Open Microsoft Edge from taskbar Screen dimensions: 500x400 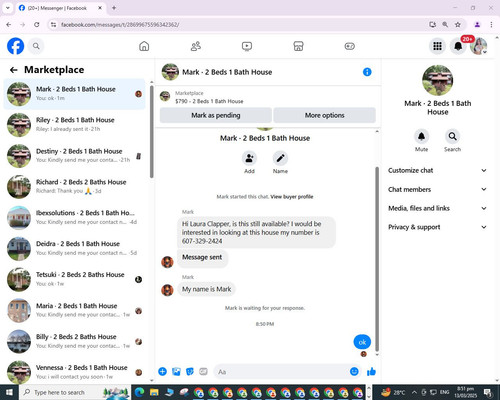(x=139, y=392)
